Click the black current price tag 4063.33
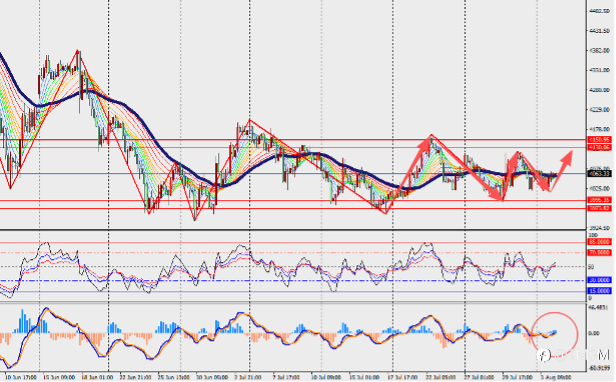The image size is (616, 382). point(599,173)
